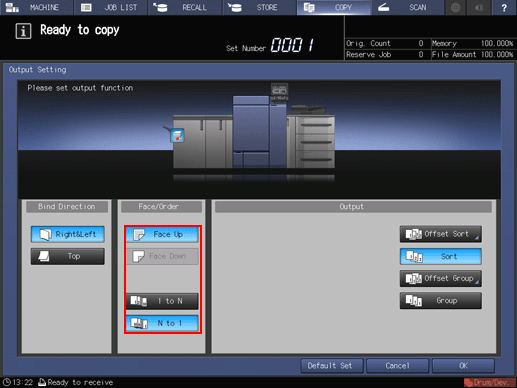
Task: Click the Please set output function message
Action: pyautogui.click(x=80, y=88)
